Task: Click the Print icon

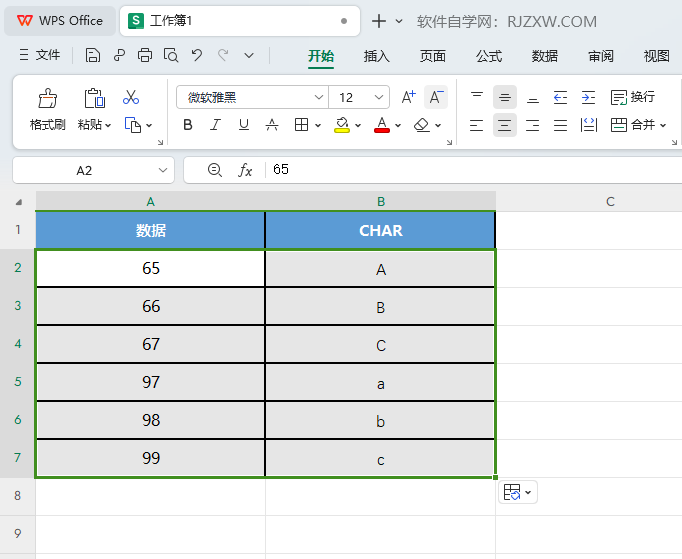Action: coord(145,56)
